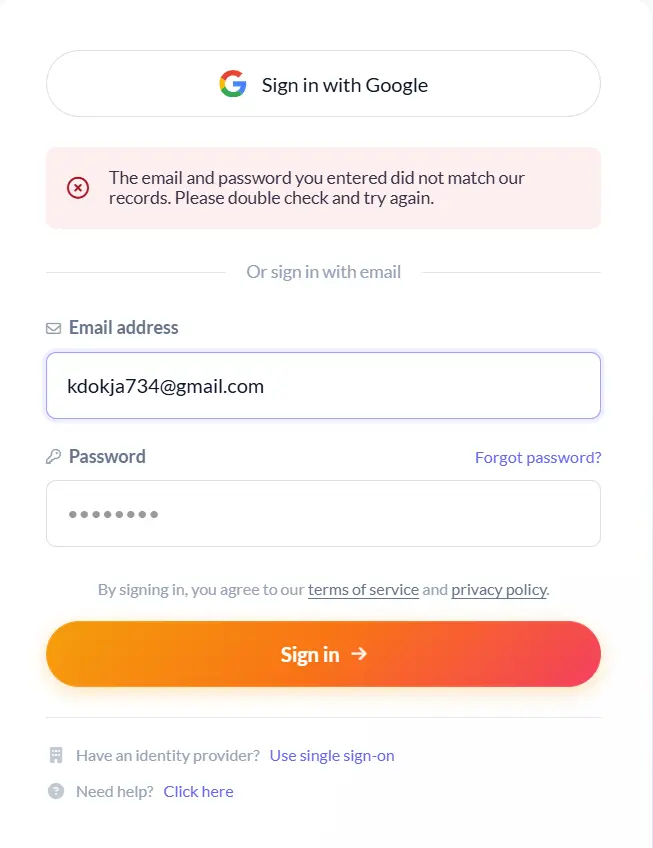This screenshot has width=653, height=848.
Task: Click the envelope icon beside Email address
Action: pyautogui.click(x=54, y=328)
